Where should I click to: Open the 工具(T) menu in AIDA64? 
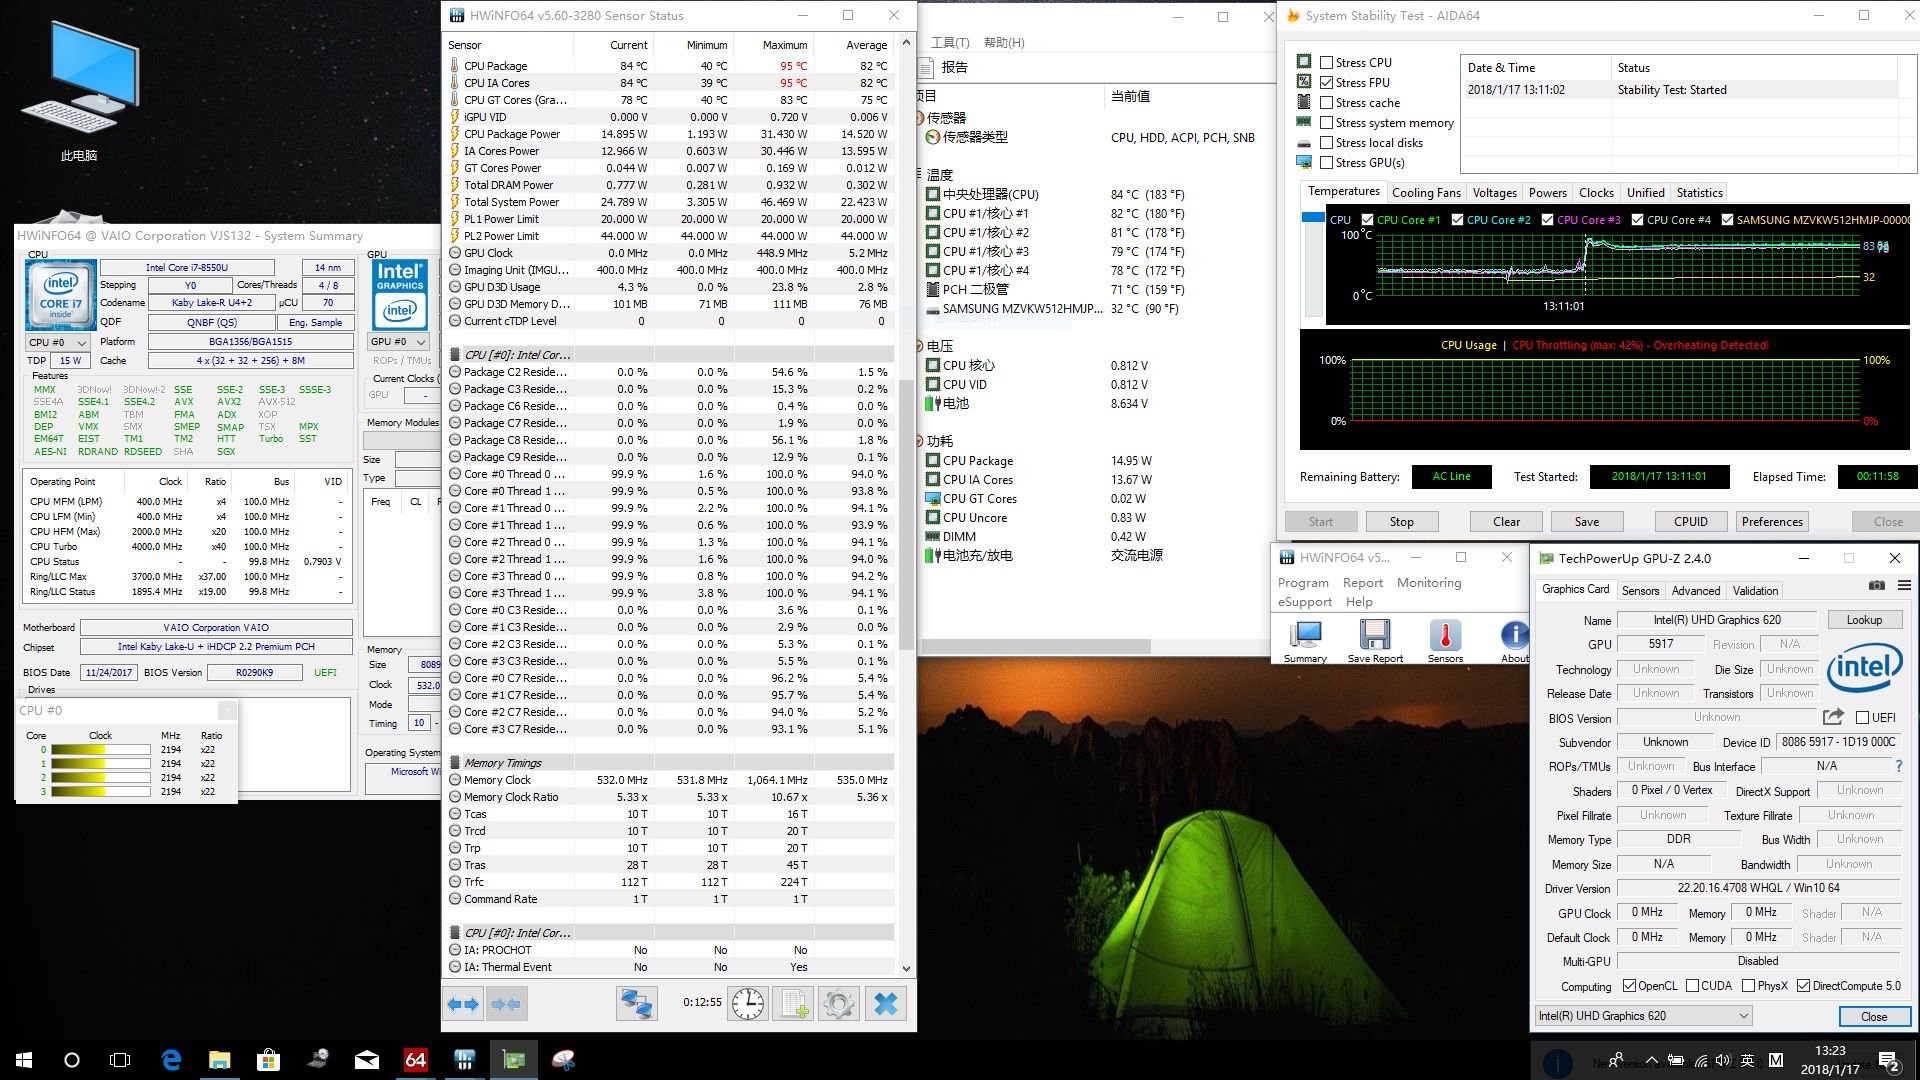(x=950, y=42)
